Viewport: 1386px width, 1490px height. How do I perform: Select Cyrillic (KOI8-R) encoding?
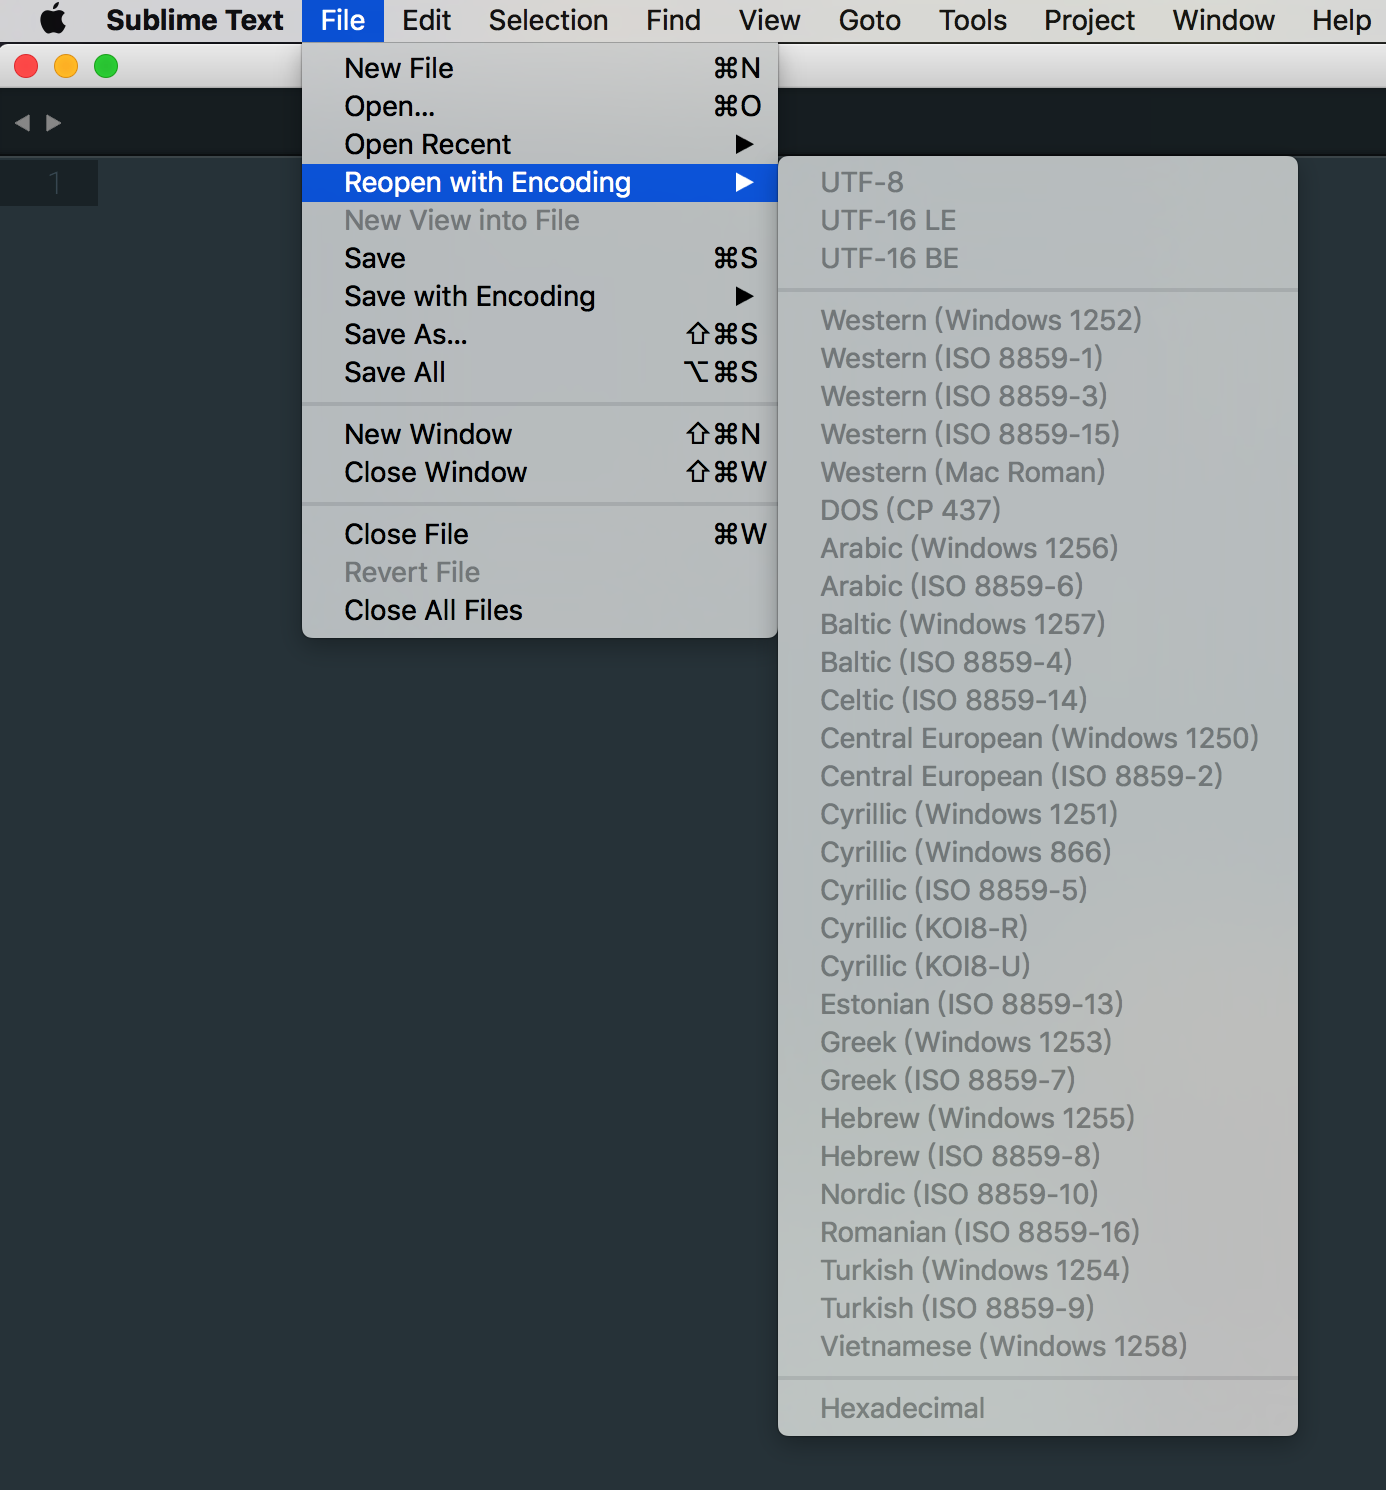coord(923,928)
